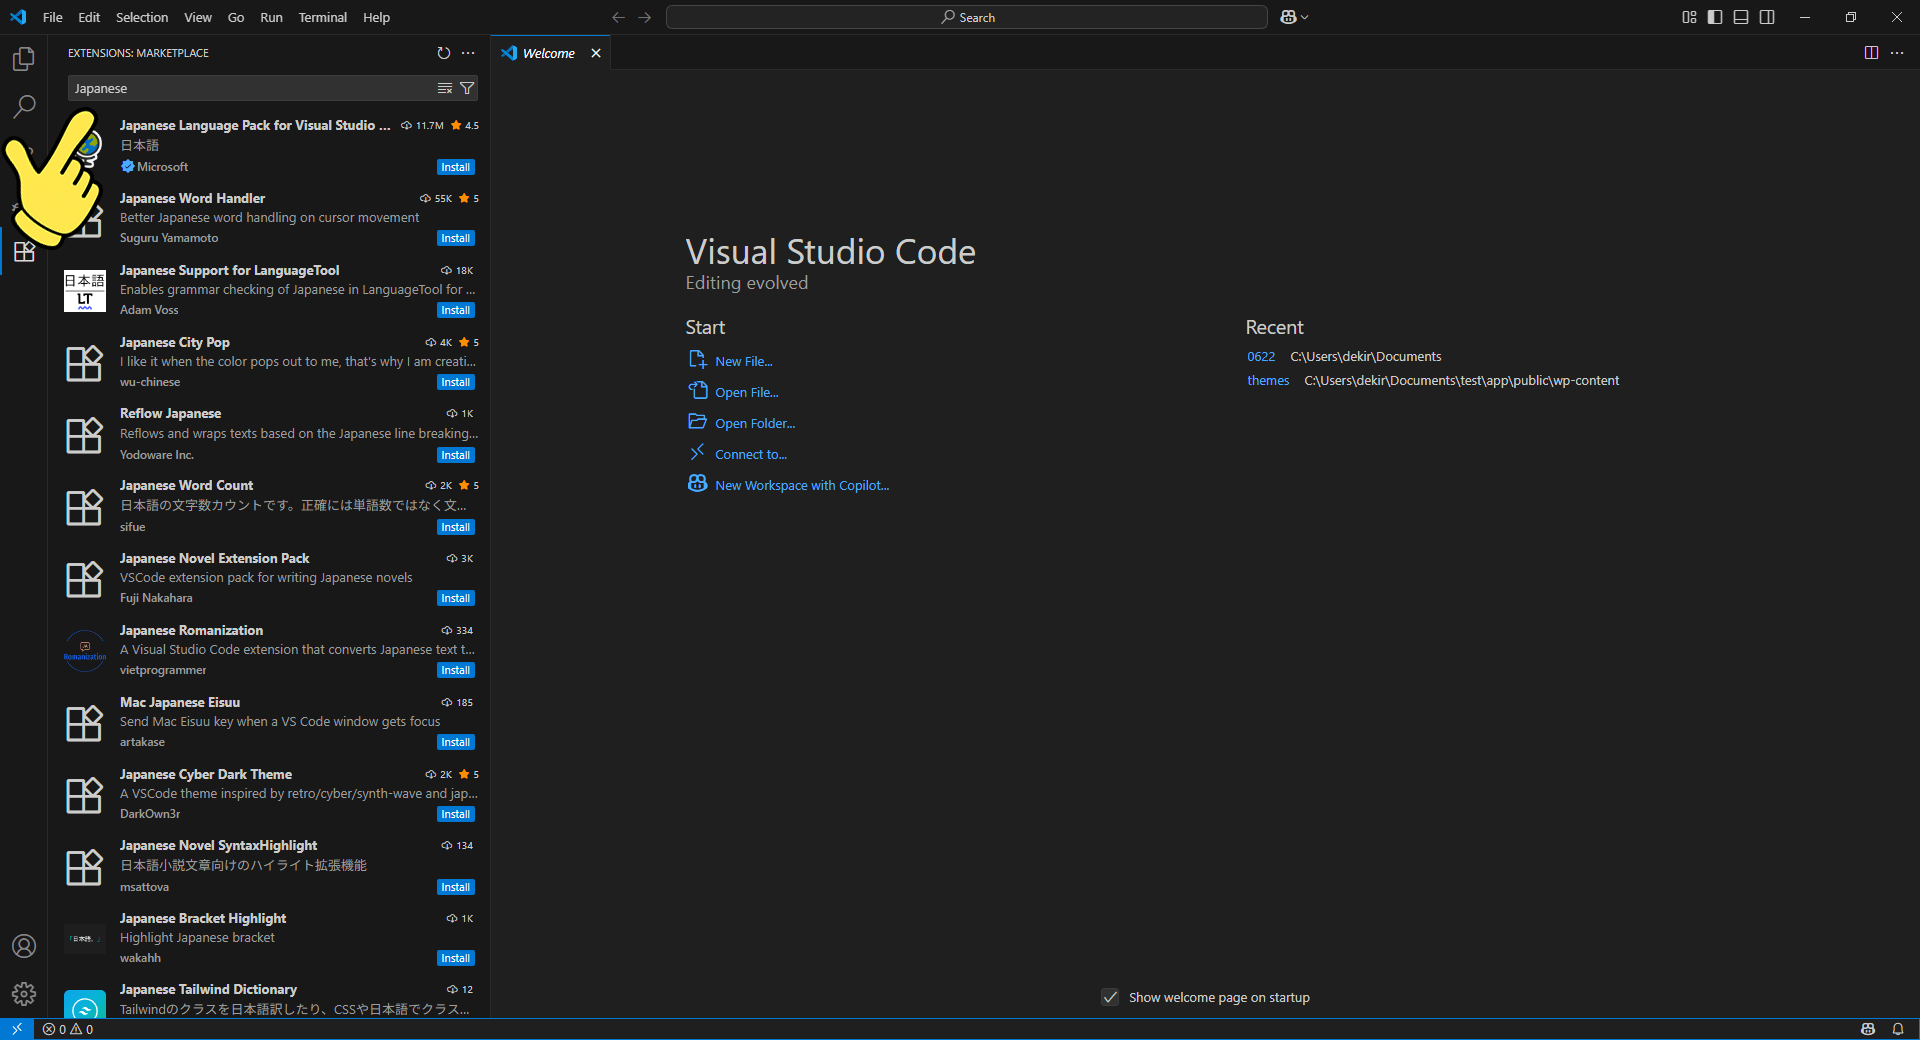
Task: Click the navigate forward arrow
Action: point(645,17)
